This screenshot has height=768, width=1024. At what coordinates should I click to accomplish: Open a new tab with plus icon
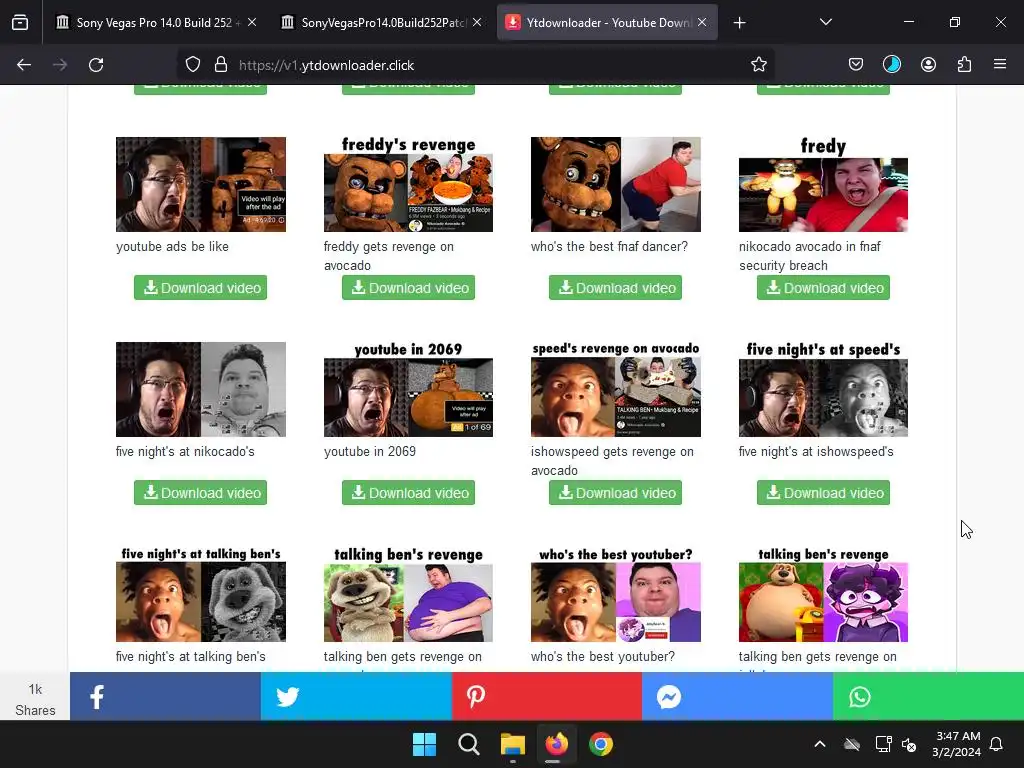click(x=739, y=23)
